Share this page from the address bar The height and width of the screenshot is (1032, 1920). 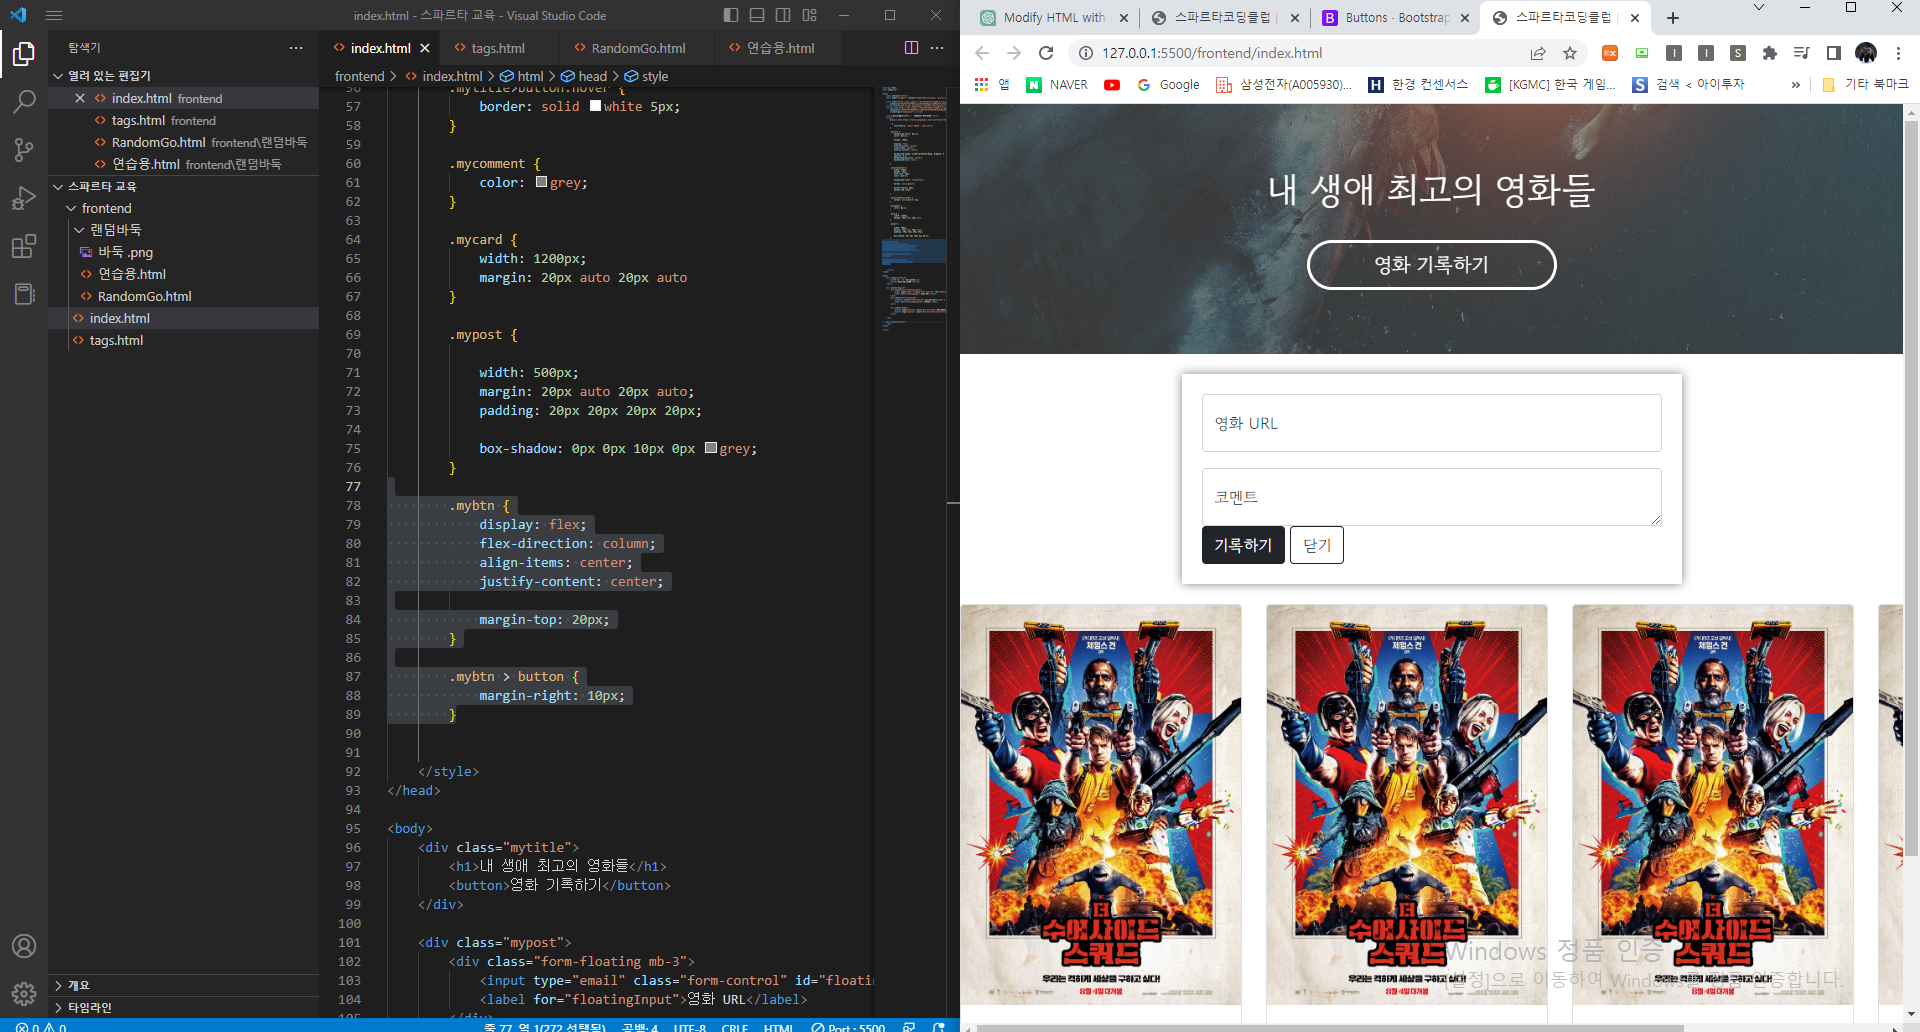point(1538,53)
